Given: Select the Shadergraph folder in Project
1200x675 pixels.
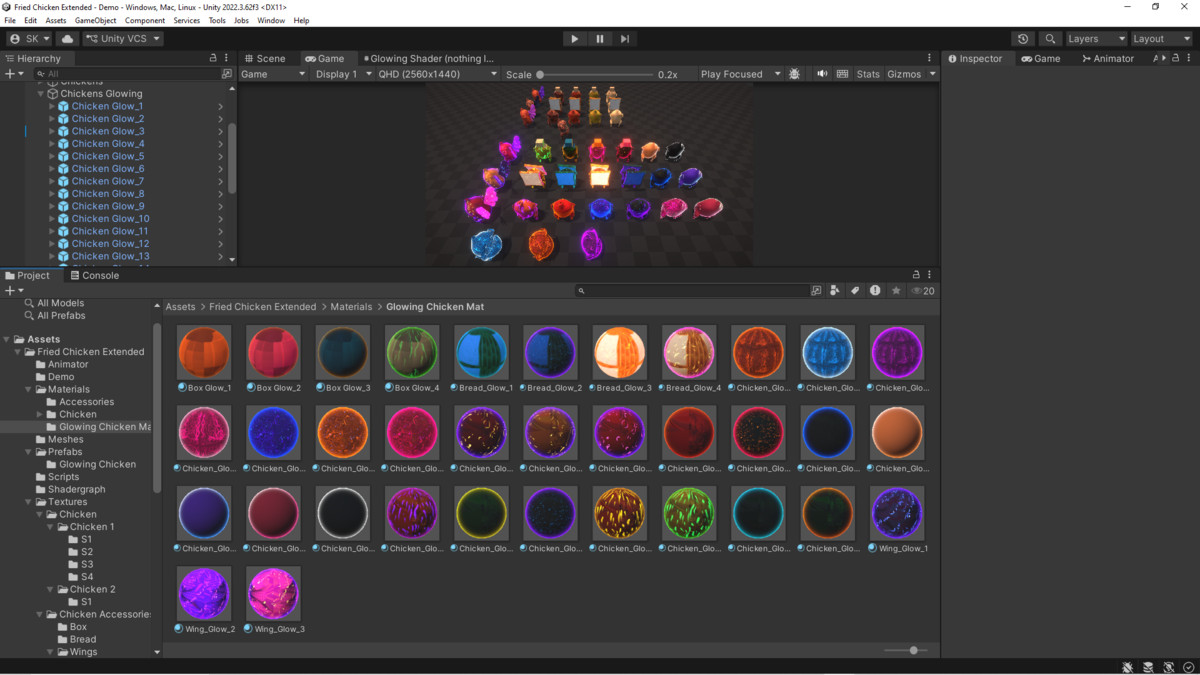Looking at the screenshot, I should pyautogui.click(x=76, y=489).
